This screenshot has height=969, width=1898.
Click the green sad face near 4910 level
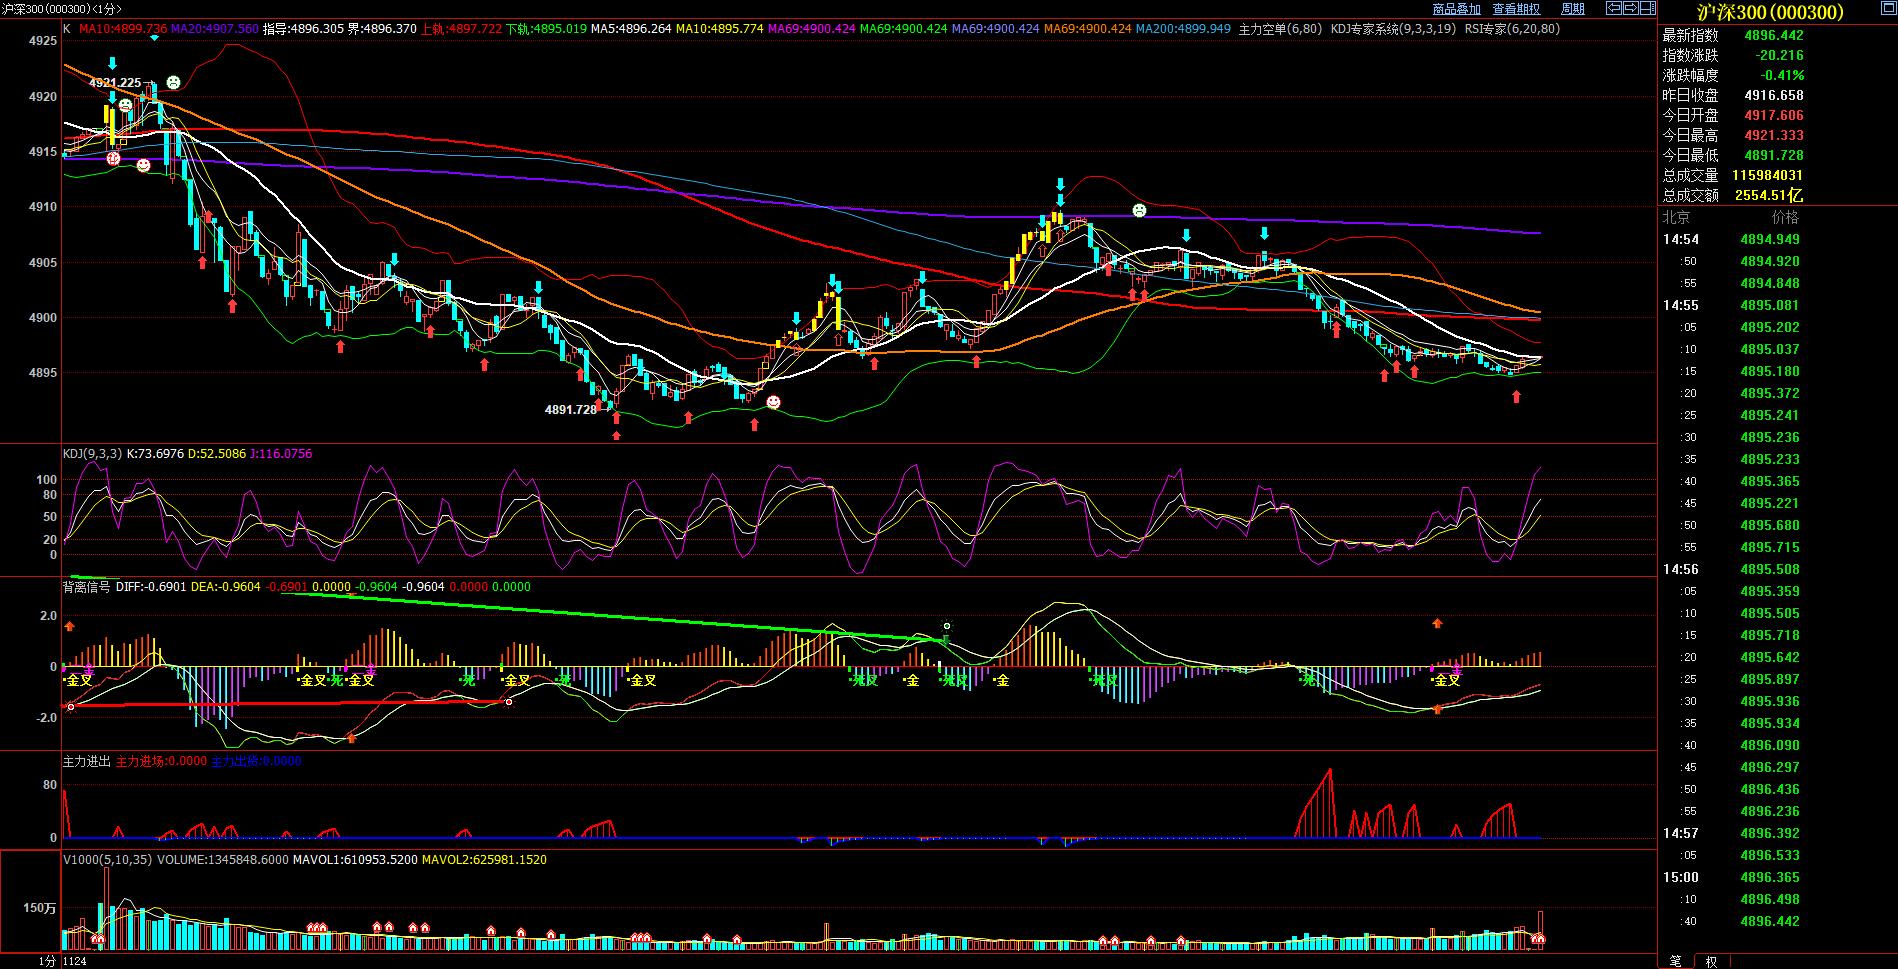tap(1139, 210)
